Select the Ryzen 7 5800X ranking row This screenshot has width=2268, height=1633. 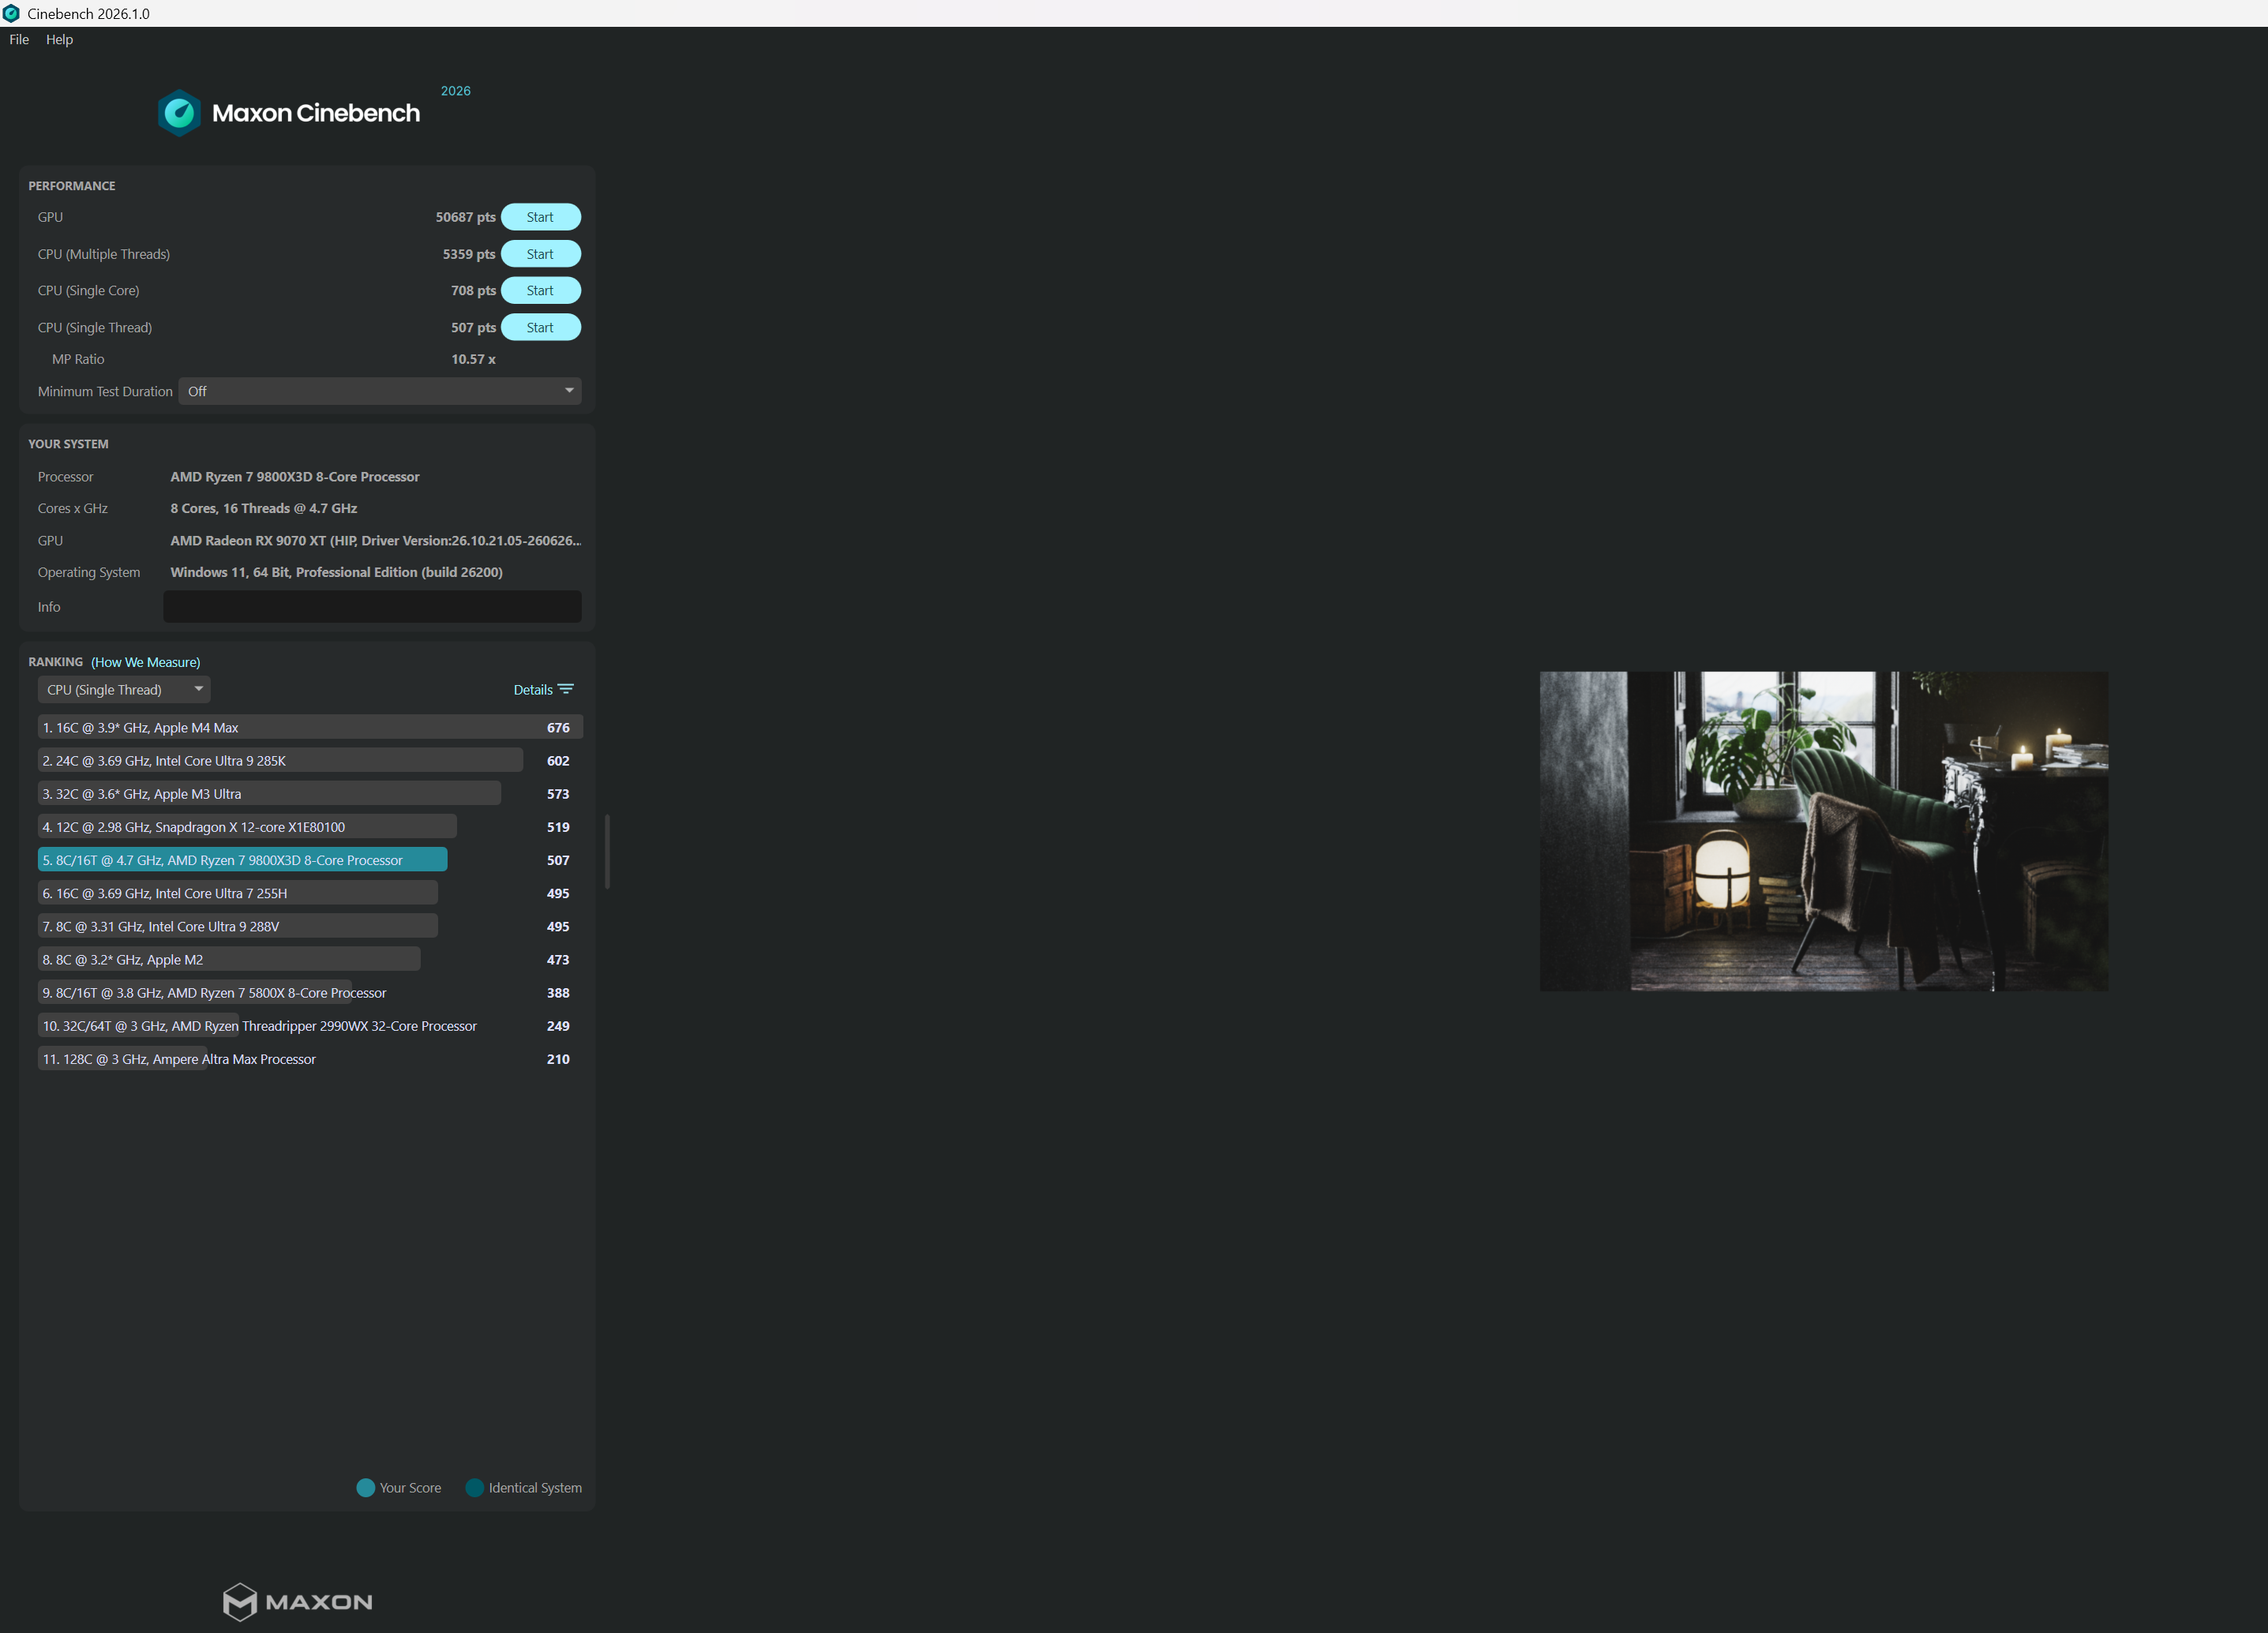310,992
